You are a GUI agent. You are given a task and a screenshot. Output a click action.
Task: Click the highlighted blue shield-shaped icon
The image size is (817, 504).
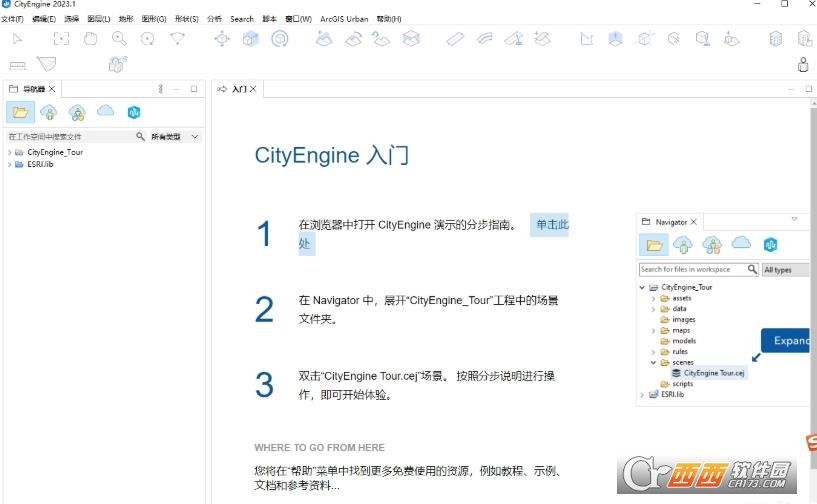point(615,39)
